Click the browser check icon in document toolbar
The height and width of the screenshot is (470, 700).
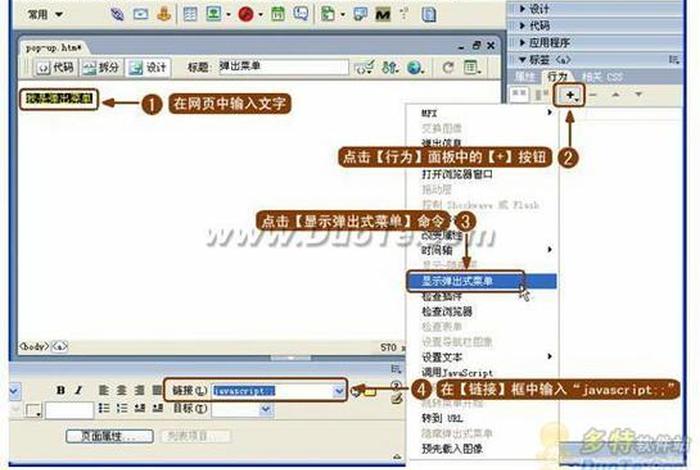[364, 67]
